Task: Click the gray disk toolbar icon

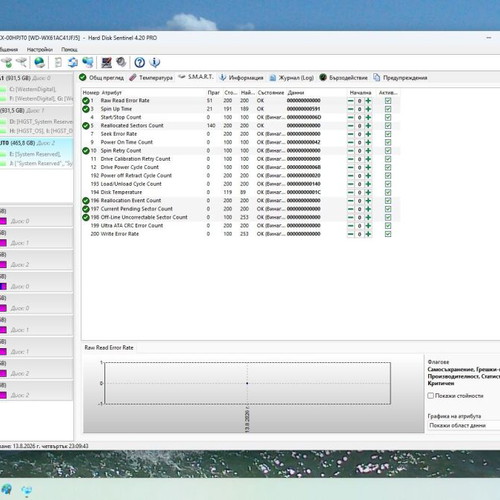Action: coord(121,62)
